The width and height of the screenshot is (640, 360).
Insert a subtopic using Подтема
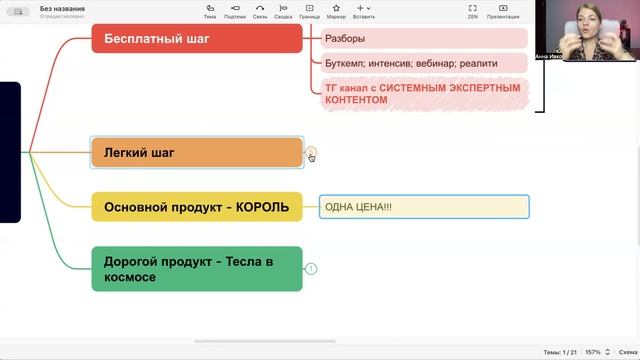click(235, 12)
